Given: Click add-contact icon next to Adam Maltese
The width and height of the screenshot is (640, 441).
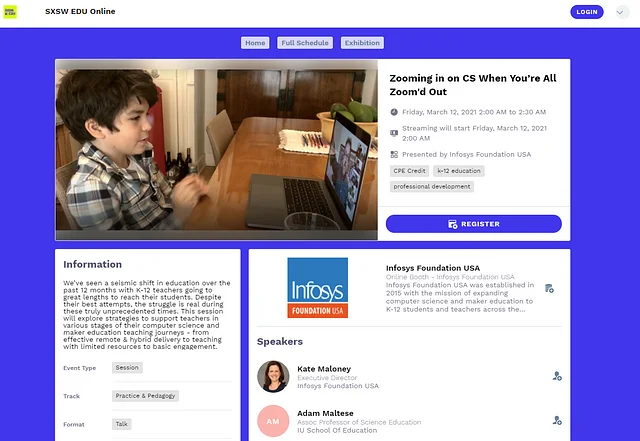Looking at the screenshot, I should pos(557,421).
